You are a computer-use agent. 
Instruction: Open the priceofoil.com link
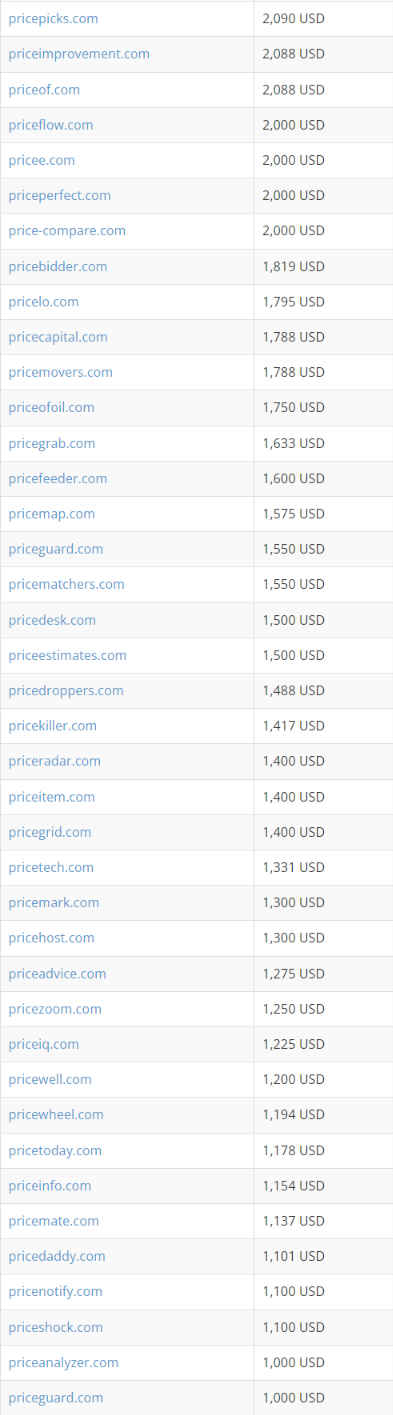coord(52,408)
